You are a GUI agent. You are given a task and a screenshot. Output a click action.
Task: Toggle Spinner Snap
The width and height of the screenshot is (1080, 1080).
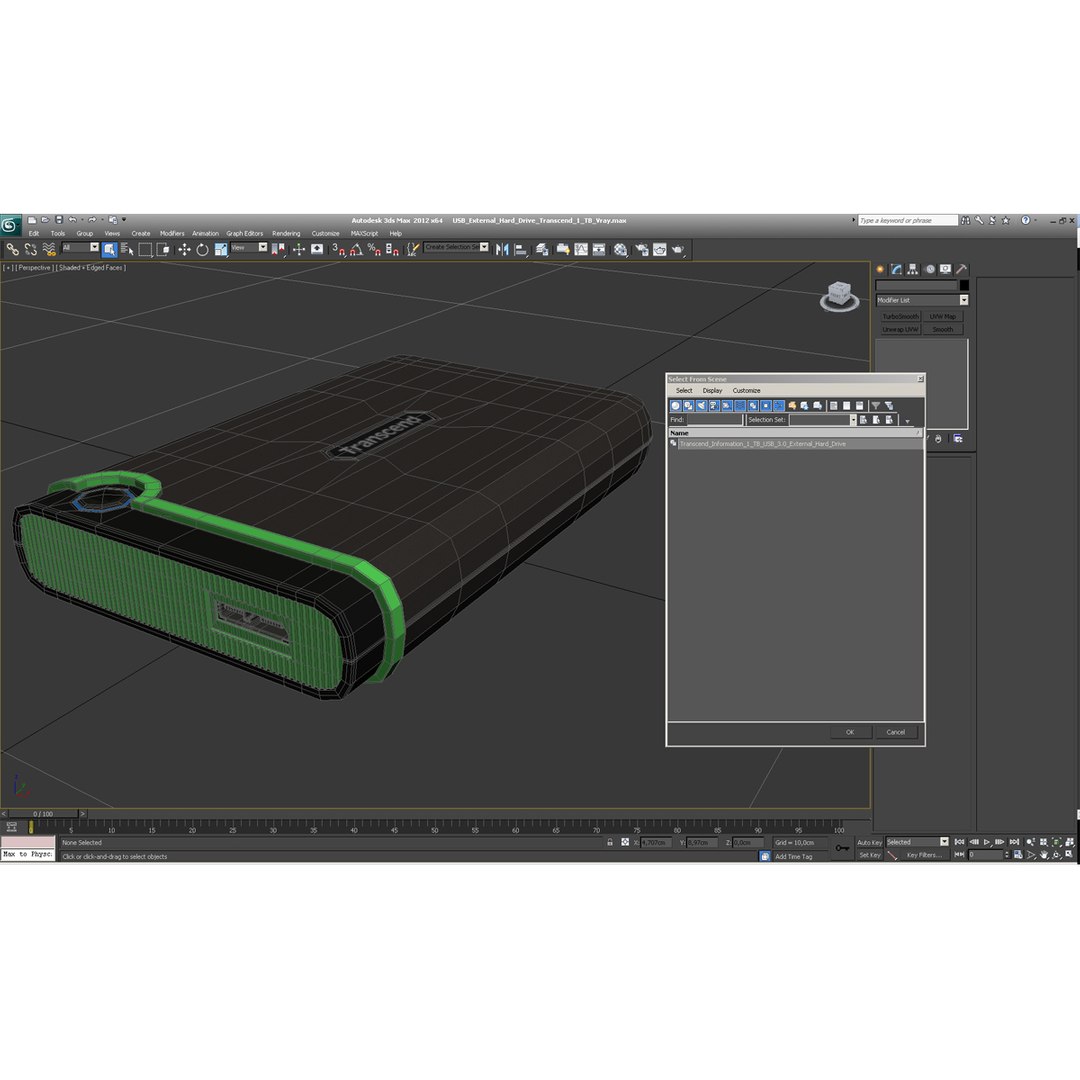(x=392, y=249)
